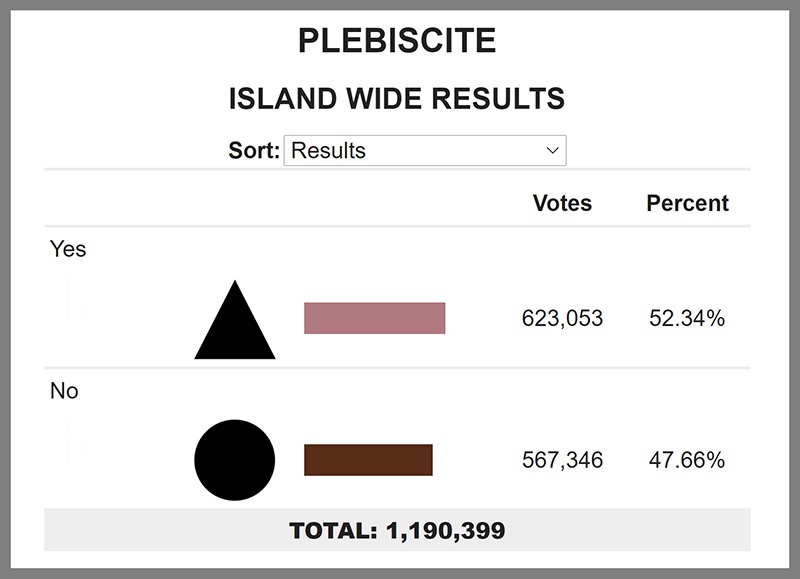
Task: Click the 52.34% percent value
Action: coord(687,318)
